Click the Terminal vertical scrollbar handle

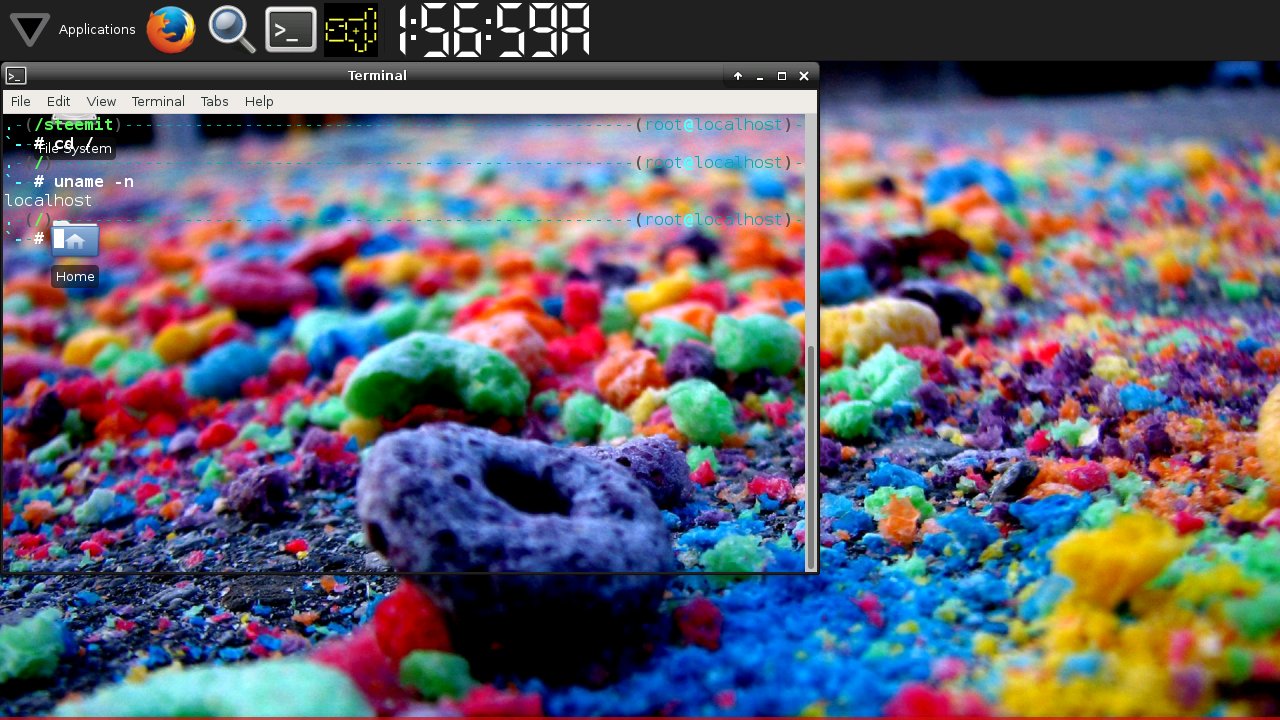811,456
